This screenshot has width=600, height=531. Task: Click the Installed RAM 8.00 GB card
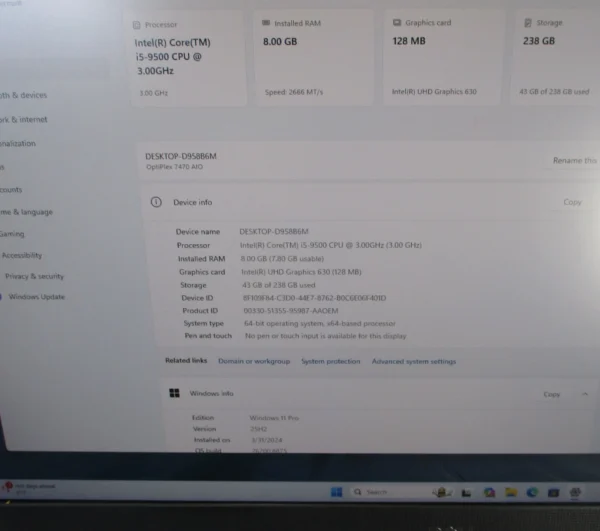click(314, 57)
